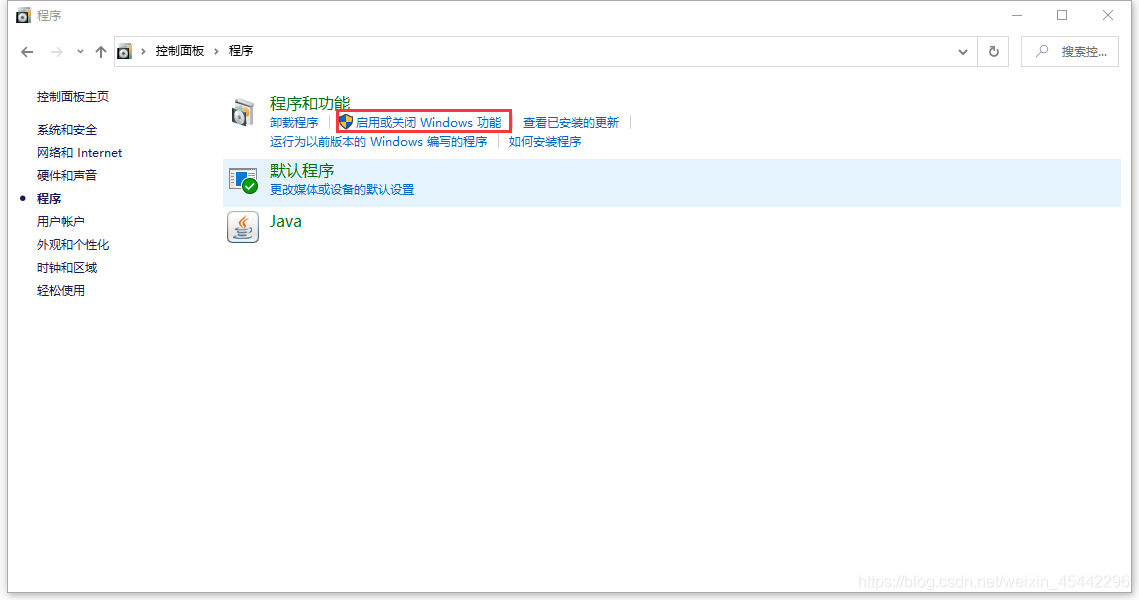The width and height of the screenshot is (1139, 600).
Task: Open 启用或关闭 Windows 功能 link
Action: tap(428, 122)
